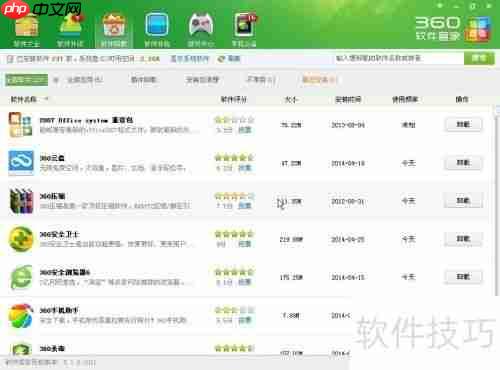Click the 360安全浏览器 green browser icon

pyautogui.click(x=21, y=277)
